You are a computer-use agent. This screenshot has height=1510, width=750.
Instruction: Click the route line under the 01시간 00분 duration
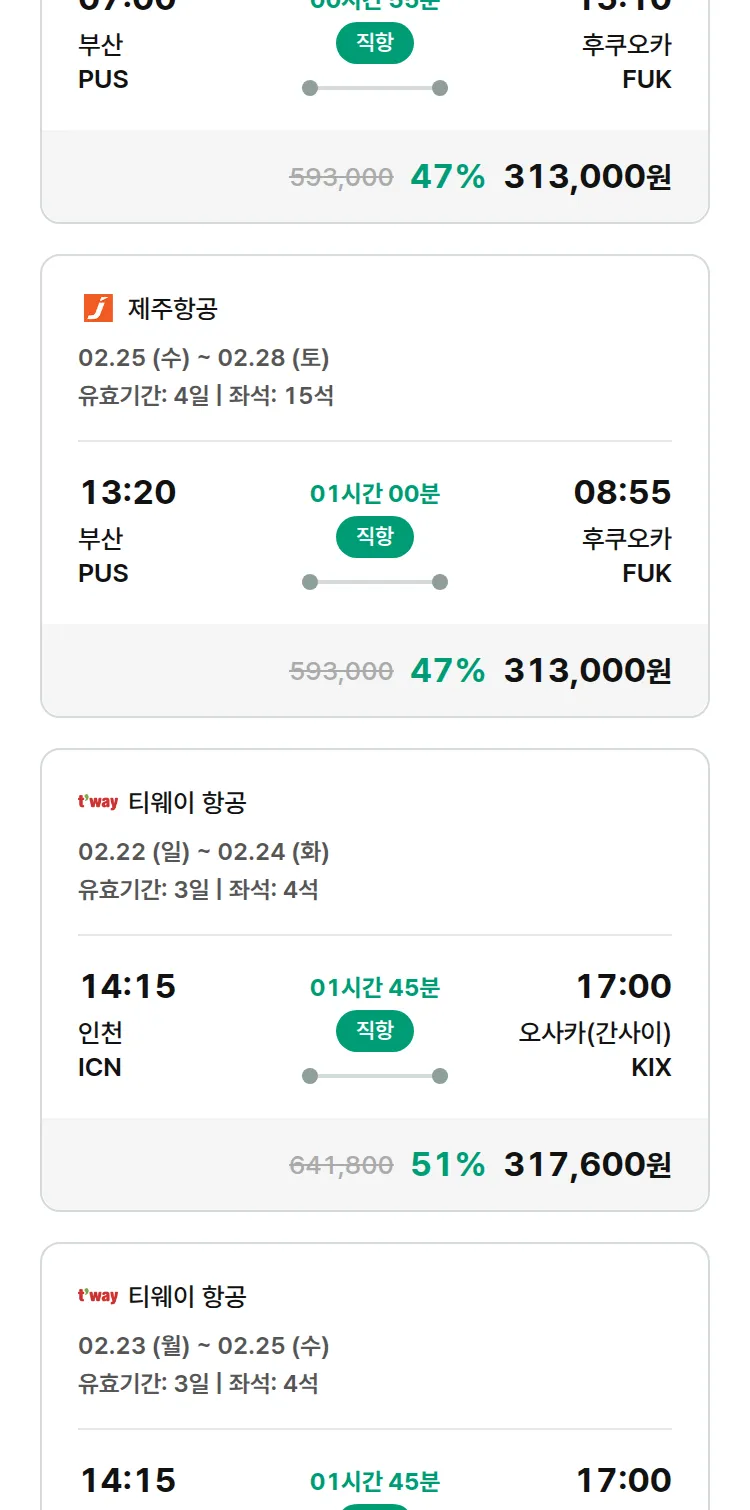(375, 582)
